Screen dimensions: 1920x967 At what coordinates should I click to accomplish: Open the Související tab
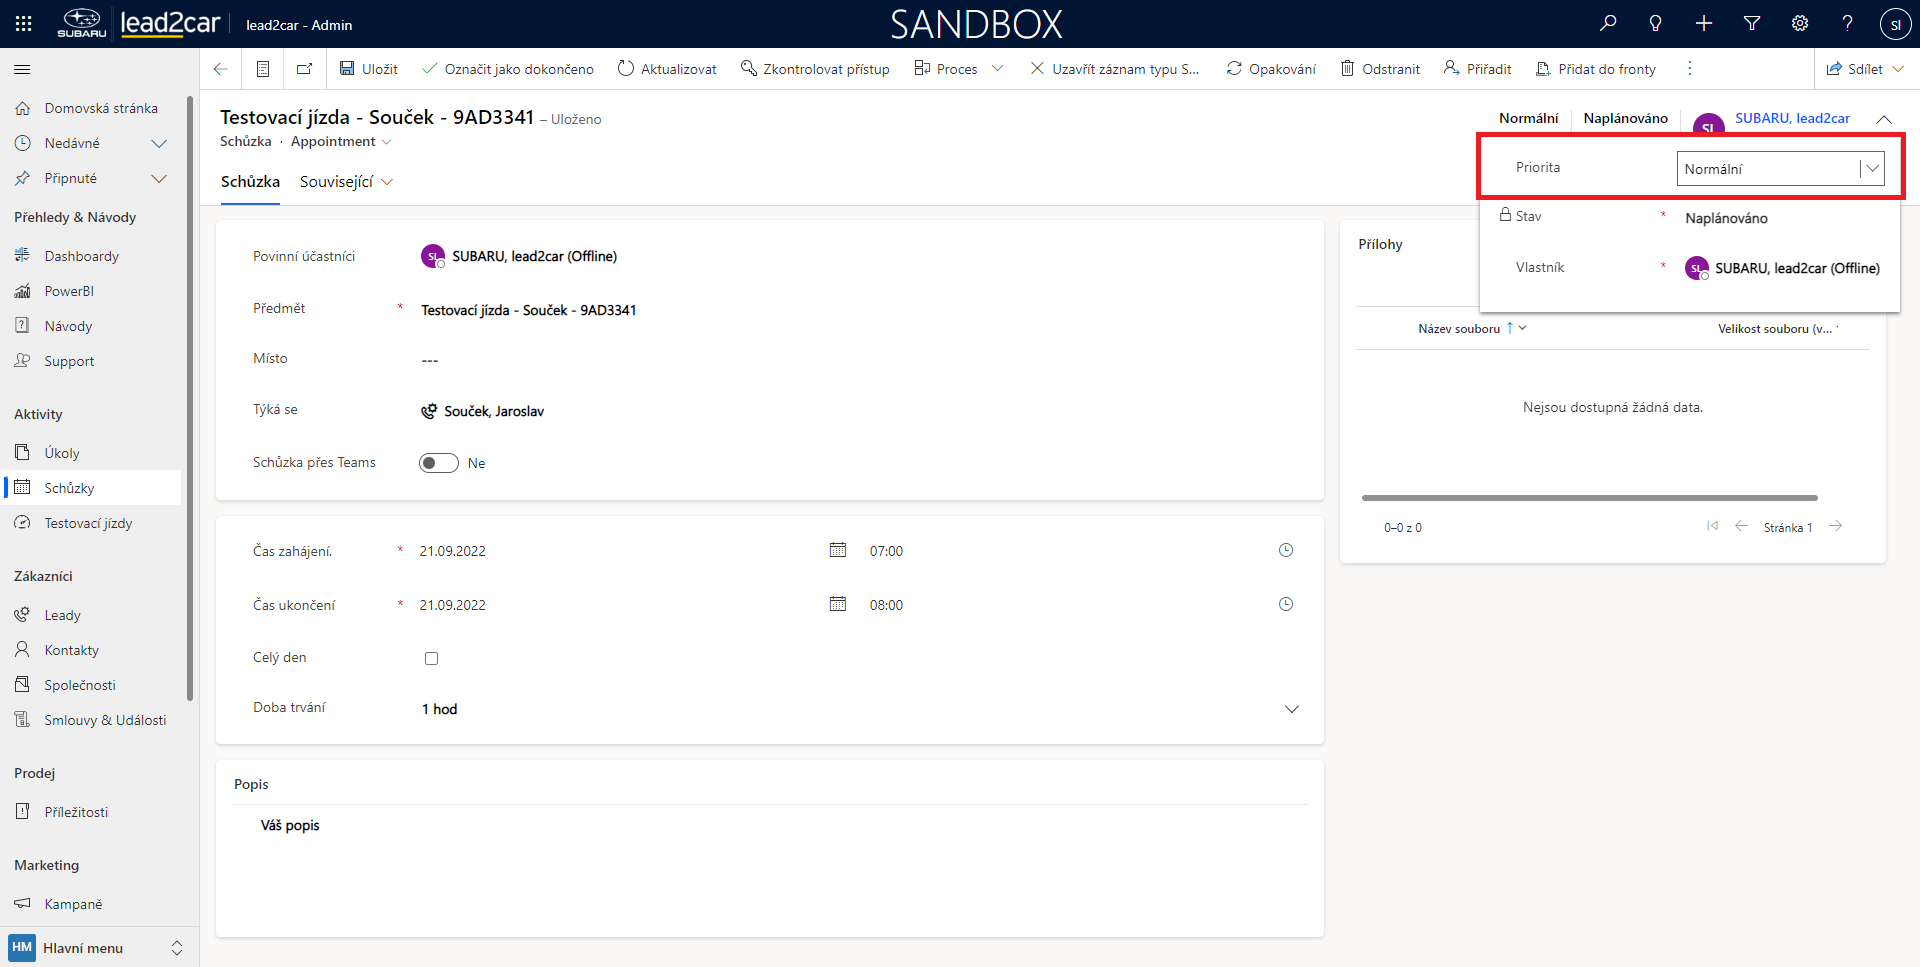pos(345,182)
